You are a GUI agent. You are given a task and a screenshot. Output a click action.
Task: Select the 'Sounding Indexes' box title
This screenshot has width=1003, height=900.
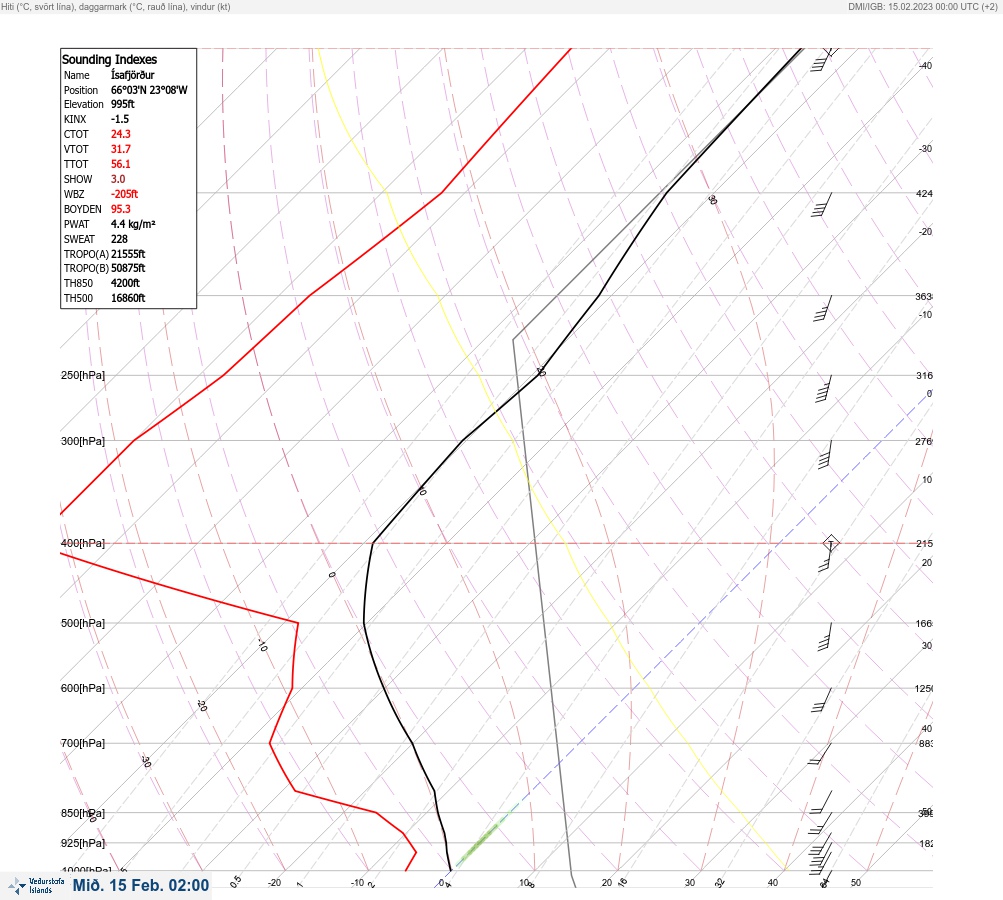tap(109, 59)
